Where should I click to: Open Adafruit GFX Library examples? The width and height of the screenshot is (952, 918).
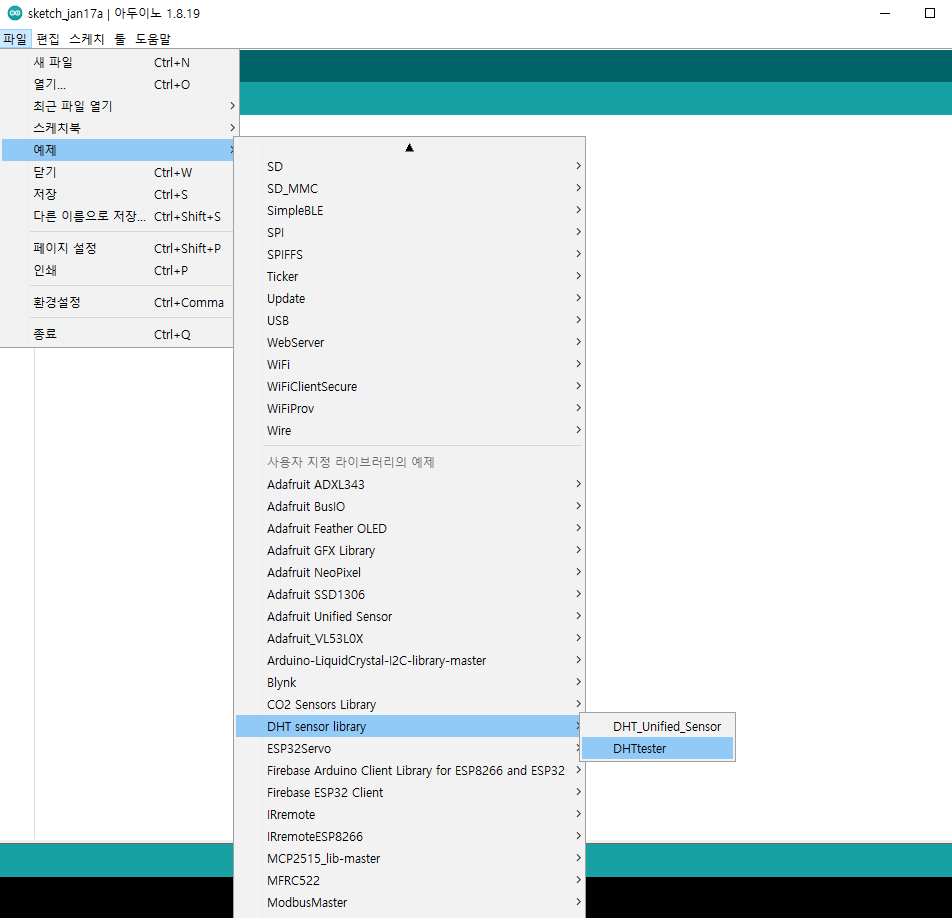[410, 550]
